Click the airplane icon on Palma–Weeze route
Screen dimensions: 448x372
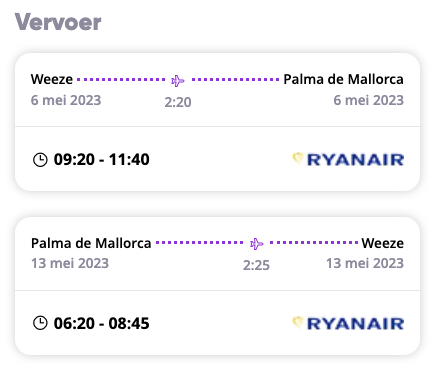coord(256,244)
